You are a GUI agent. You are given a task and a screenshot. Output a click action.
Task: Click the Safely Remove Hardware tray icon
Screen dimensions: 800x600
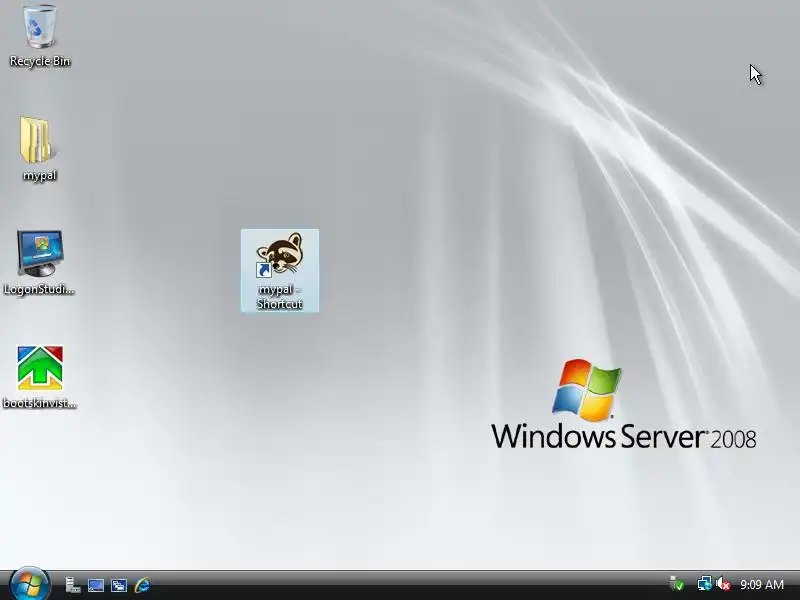coord(677,584)
